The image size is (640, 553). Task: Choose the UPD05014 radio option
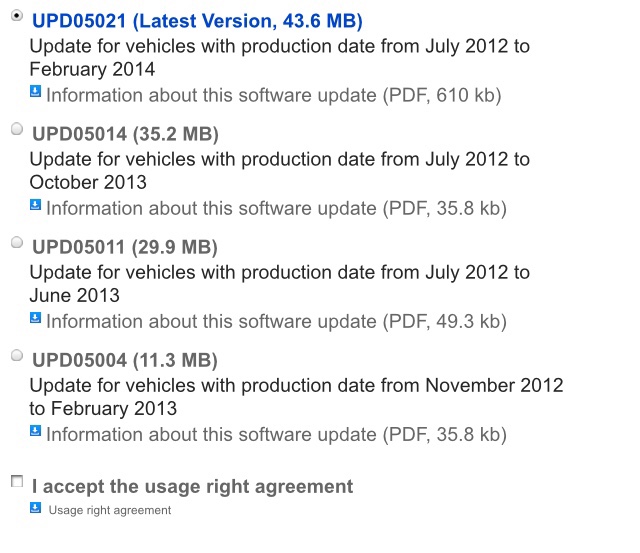pyautogui.click(x=17, y=129)
